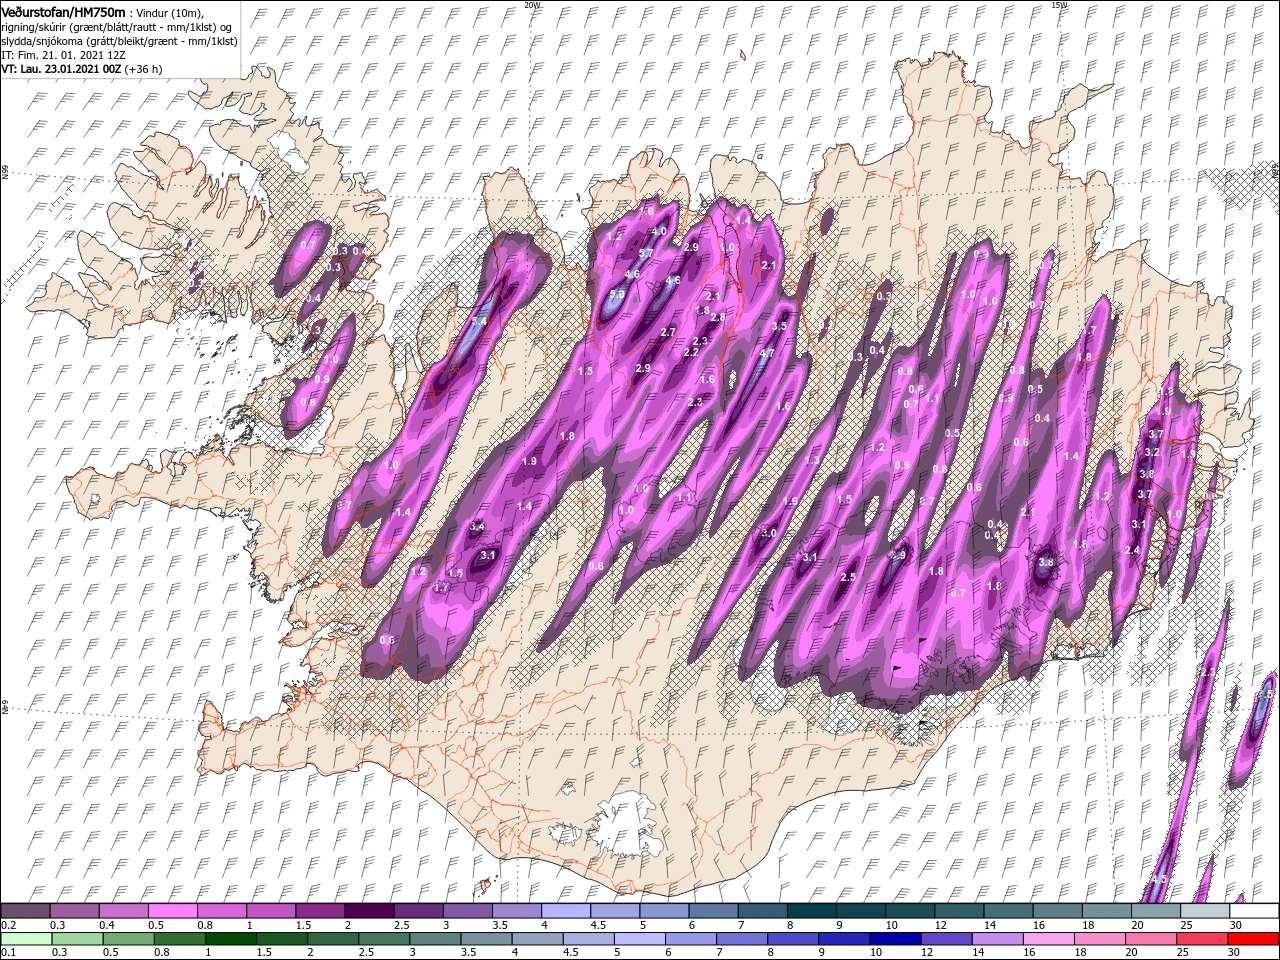Click the "2.5" snowfall value on the map
This screenshot has width=1280, height=960.
[848, 578]
